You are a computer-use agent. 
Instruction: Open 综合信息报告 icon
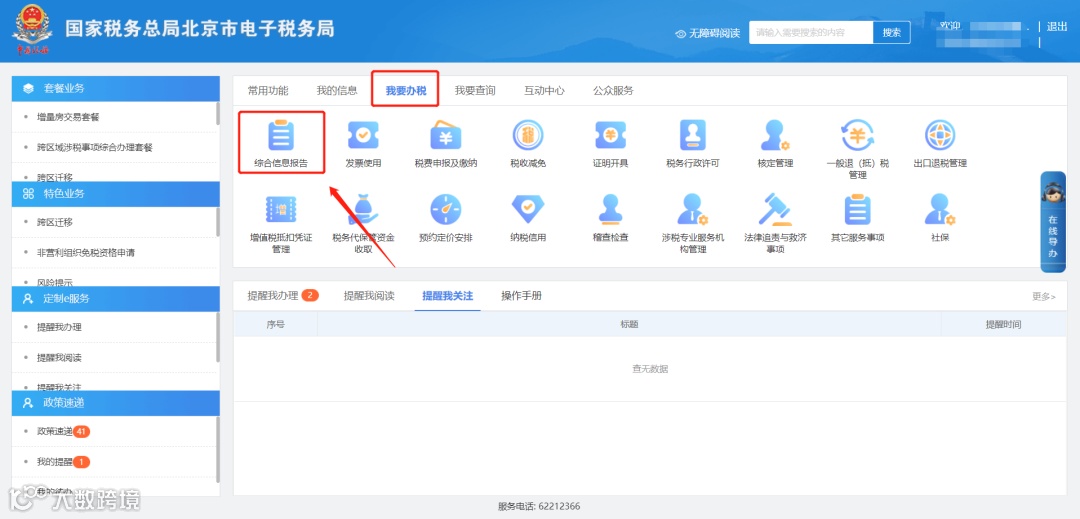[280, 135]
